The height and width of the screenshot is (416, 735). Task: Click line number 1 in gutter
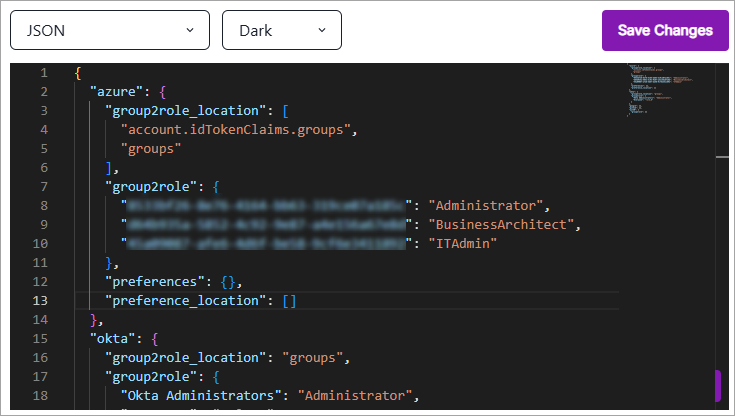42,73
